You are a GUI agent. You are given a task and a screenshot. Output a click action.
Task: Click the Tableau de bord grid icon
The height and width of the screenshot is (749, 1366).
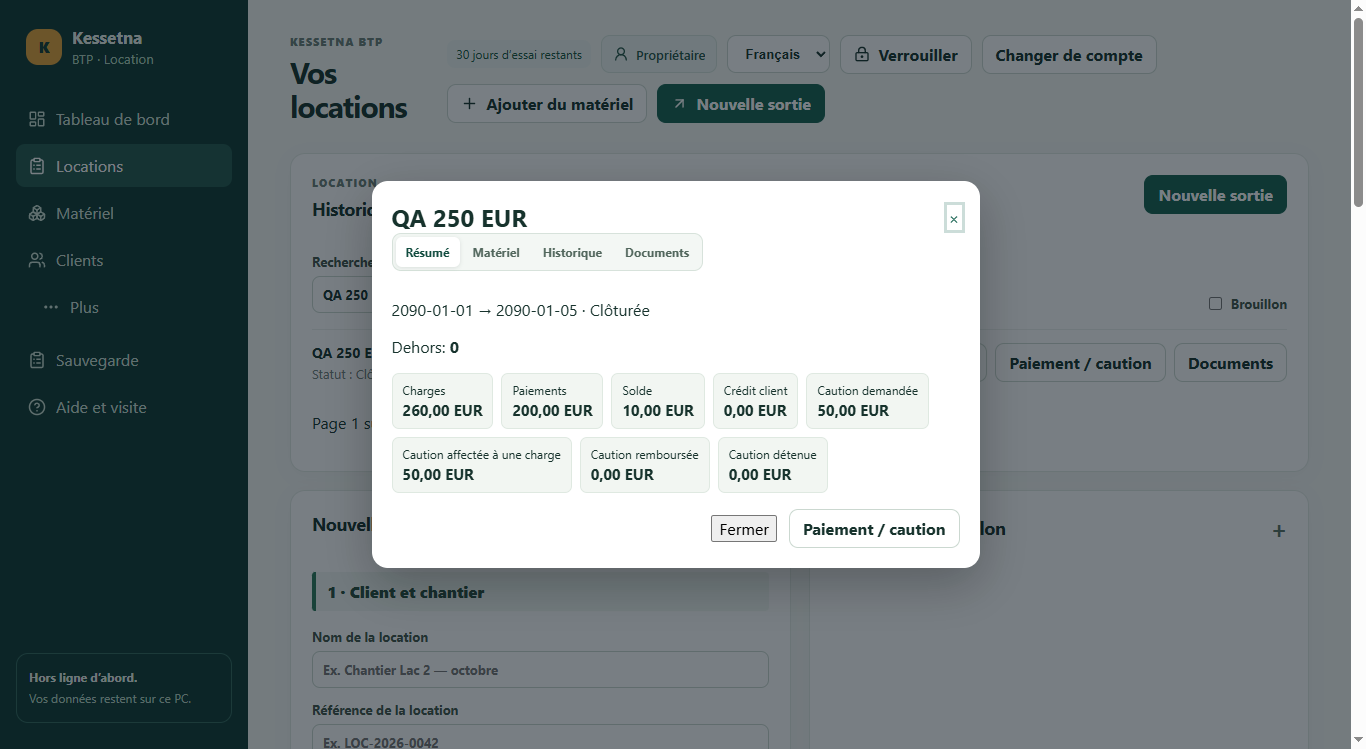tap(37, 119)
